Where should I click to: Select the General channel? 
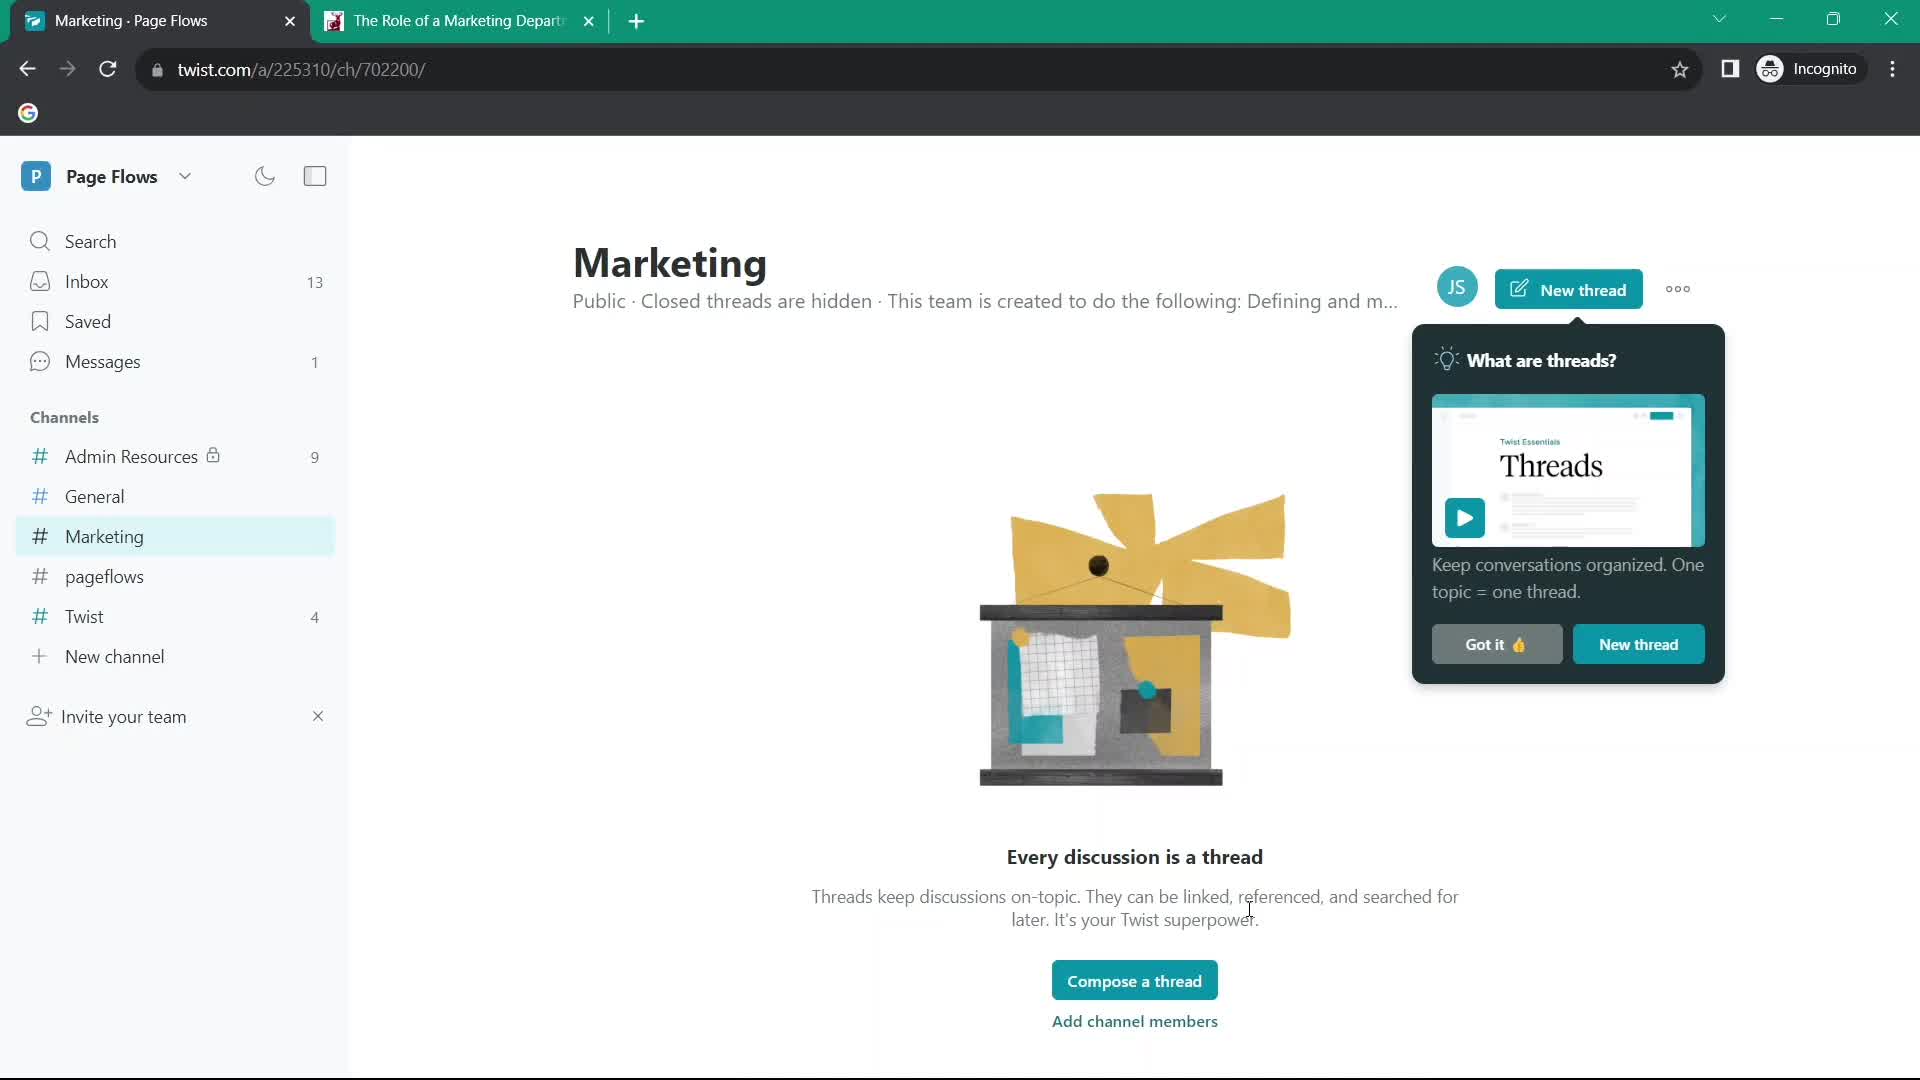tap(94, 496)
